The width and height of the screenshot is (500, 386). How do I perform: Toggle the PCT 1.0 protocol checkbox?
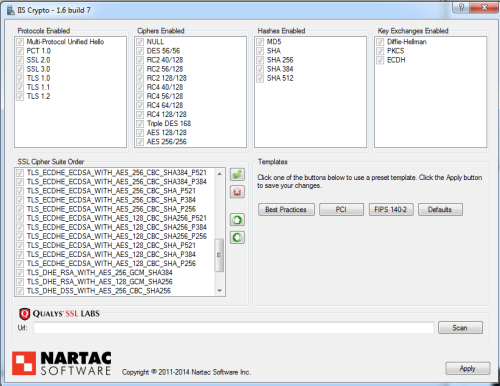pyautogui.click(x=20, y=51)
